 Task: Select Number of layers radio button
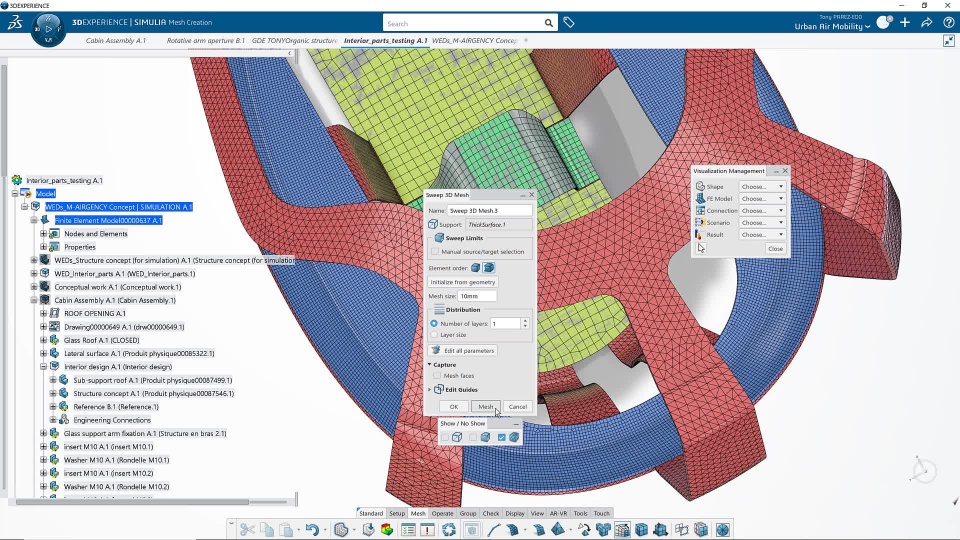pos(434,323)
